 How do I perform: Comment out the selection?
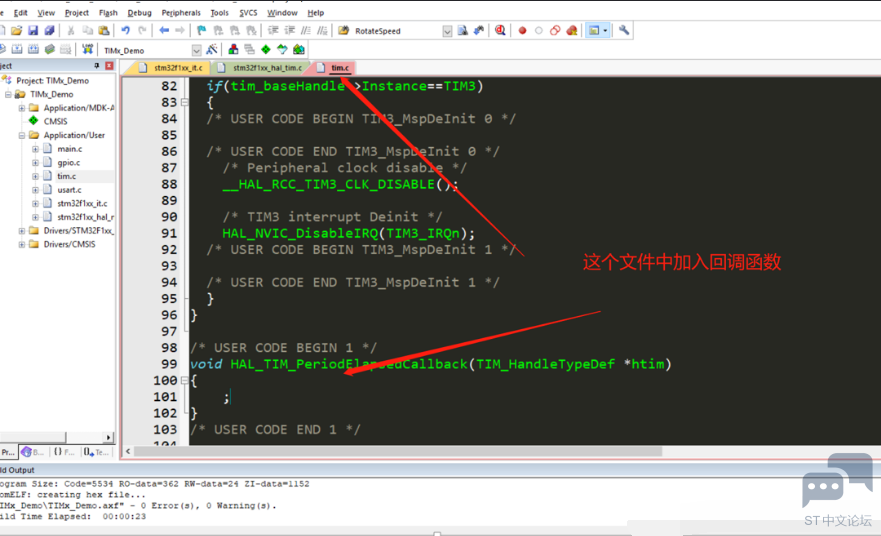click(x=306, y=30)
